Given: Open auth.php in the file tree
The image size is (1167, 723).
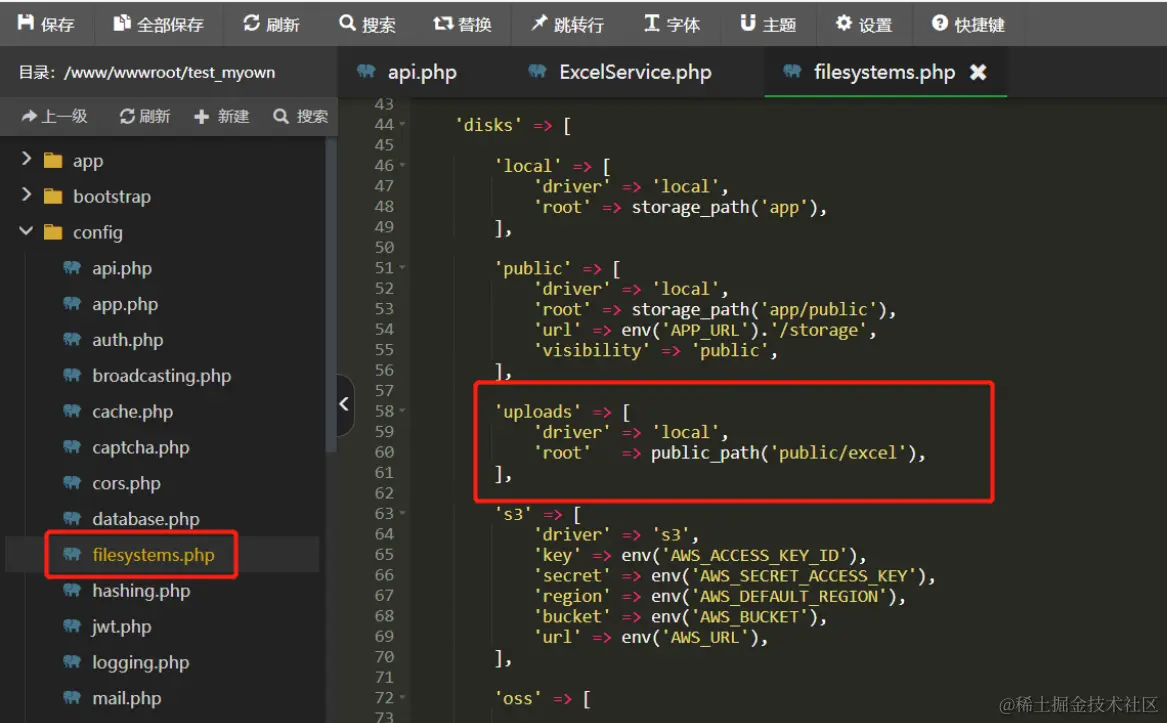Looking at the screenshot, I should (127, 340).
